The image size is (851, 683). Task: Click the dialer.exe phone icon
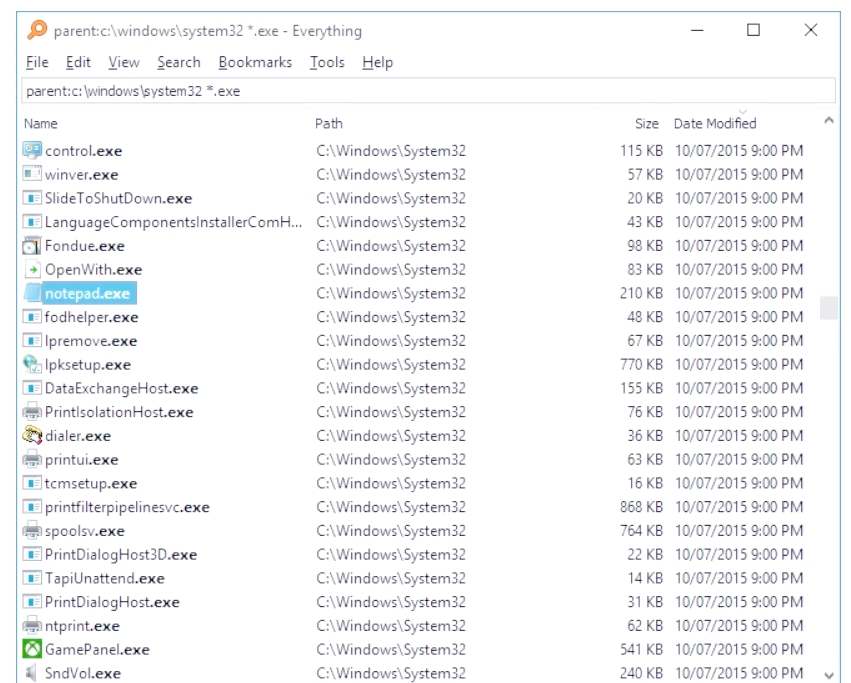coord(32,436)
